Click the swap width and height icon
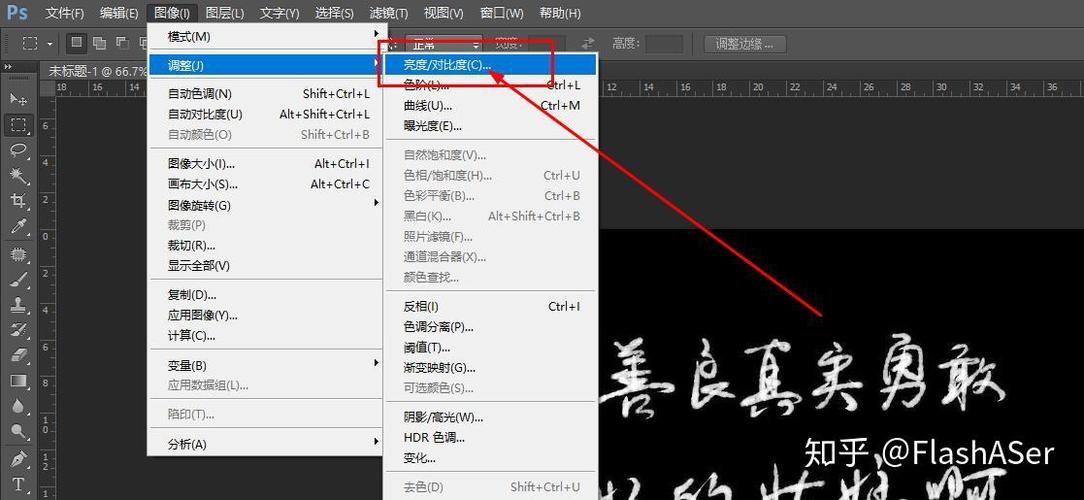Screen dimensions: 1084x500 [x=588, y=44]
